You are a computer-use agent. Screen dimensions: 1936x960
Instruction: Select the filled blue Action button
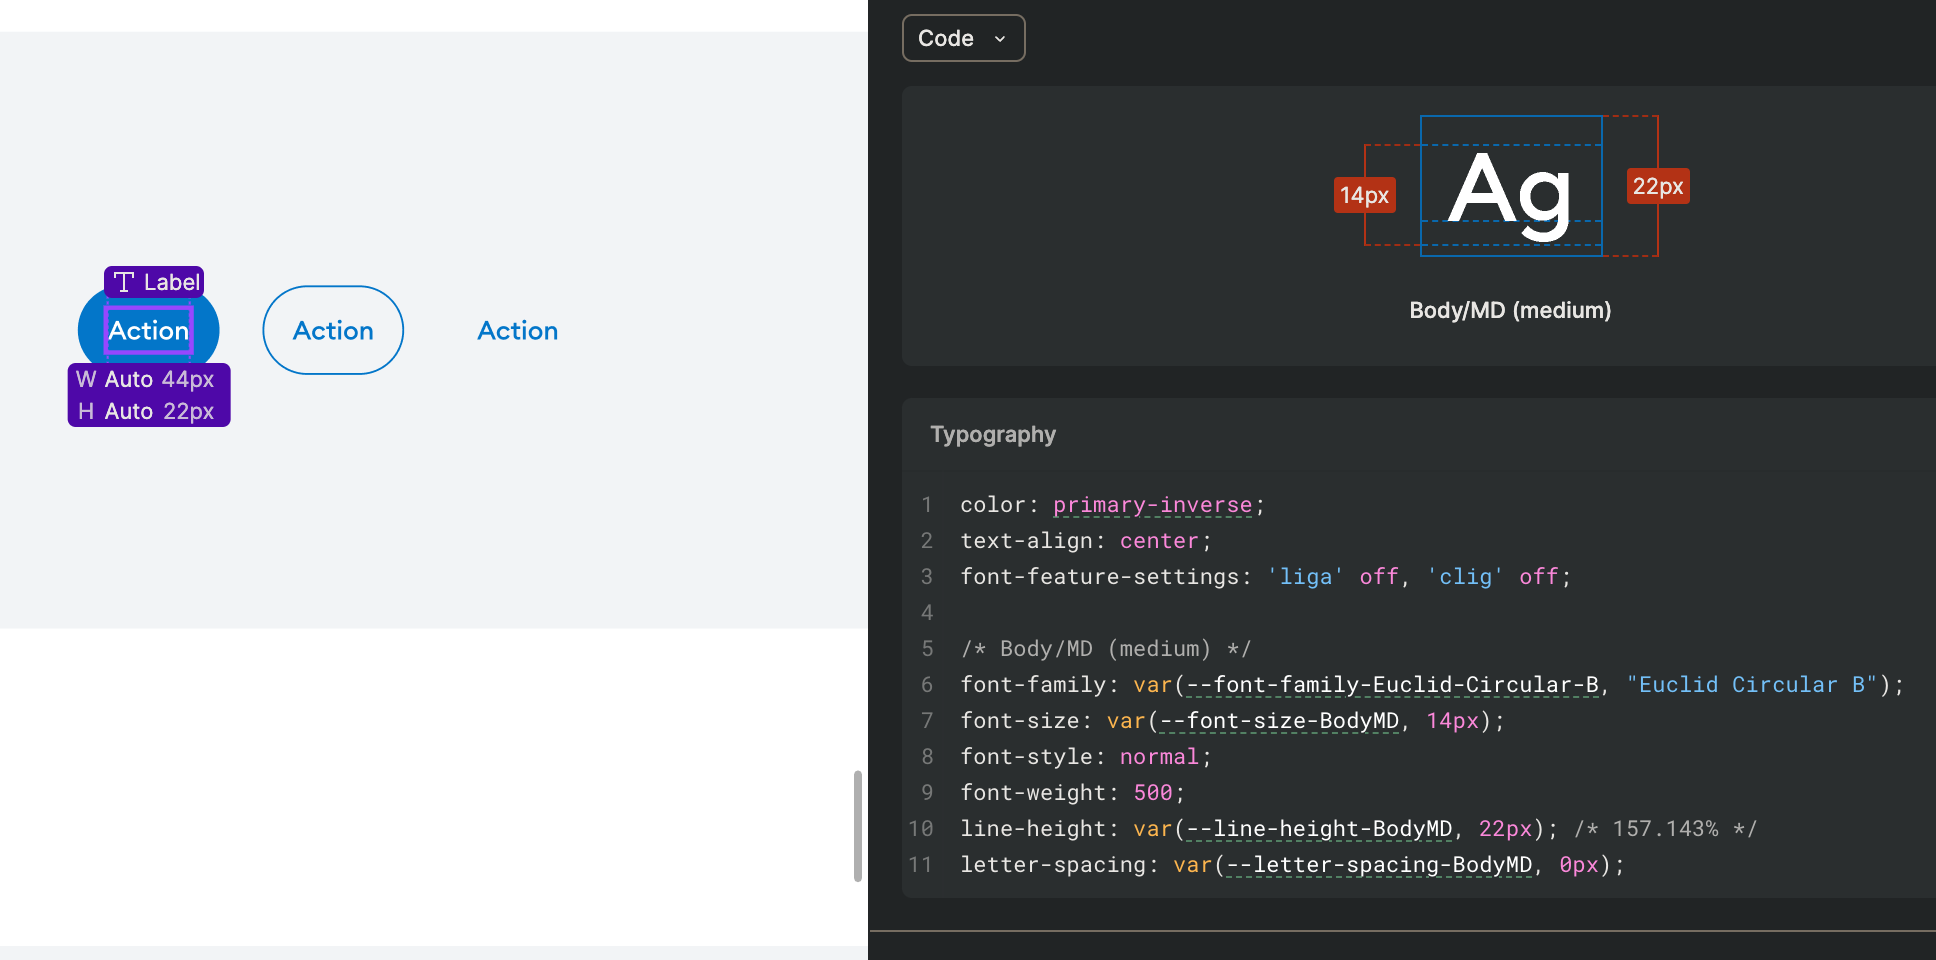[x=148, y=330]
